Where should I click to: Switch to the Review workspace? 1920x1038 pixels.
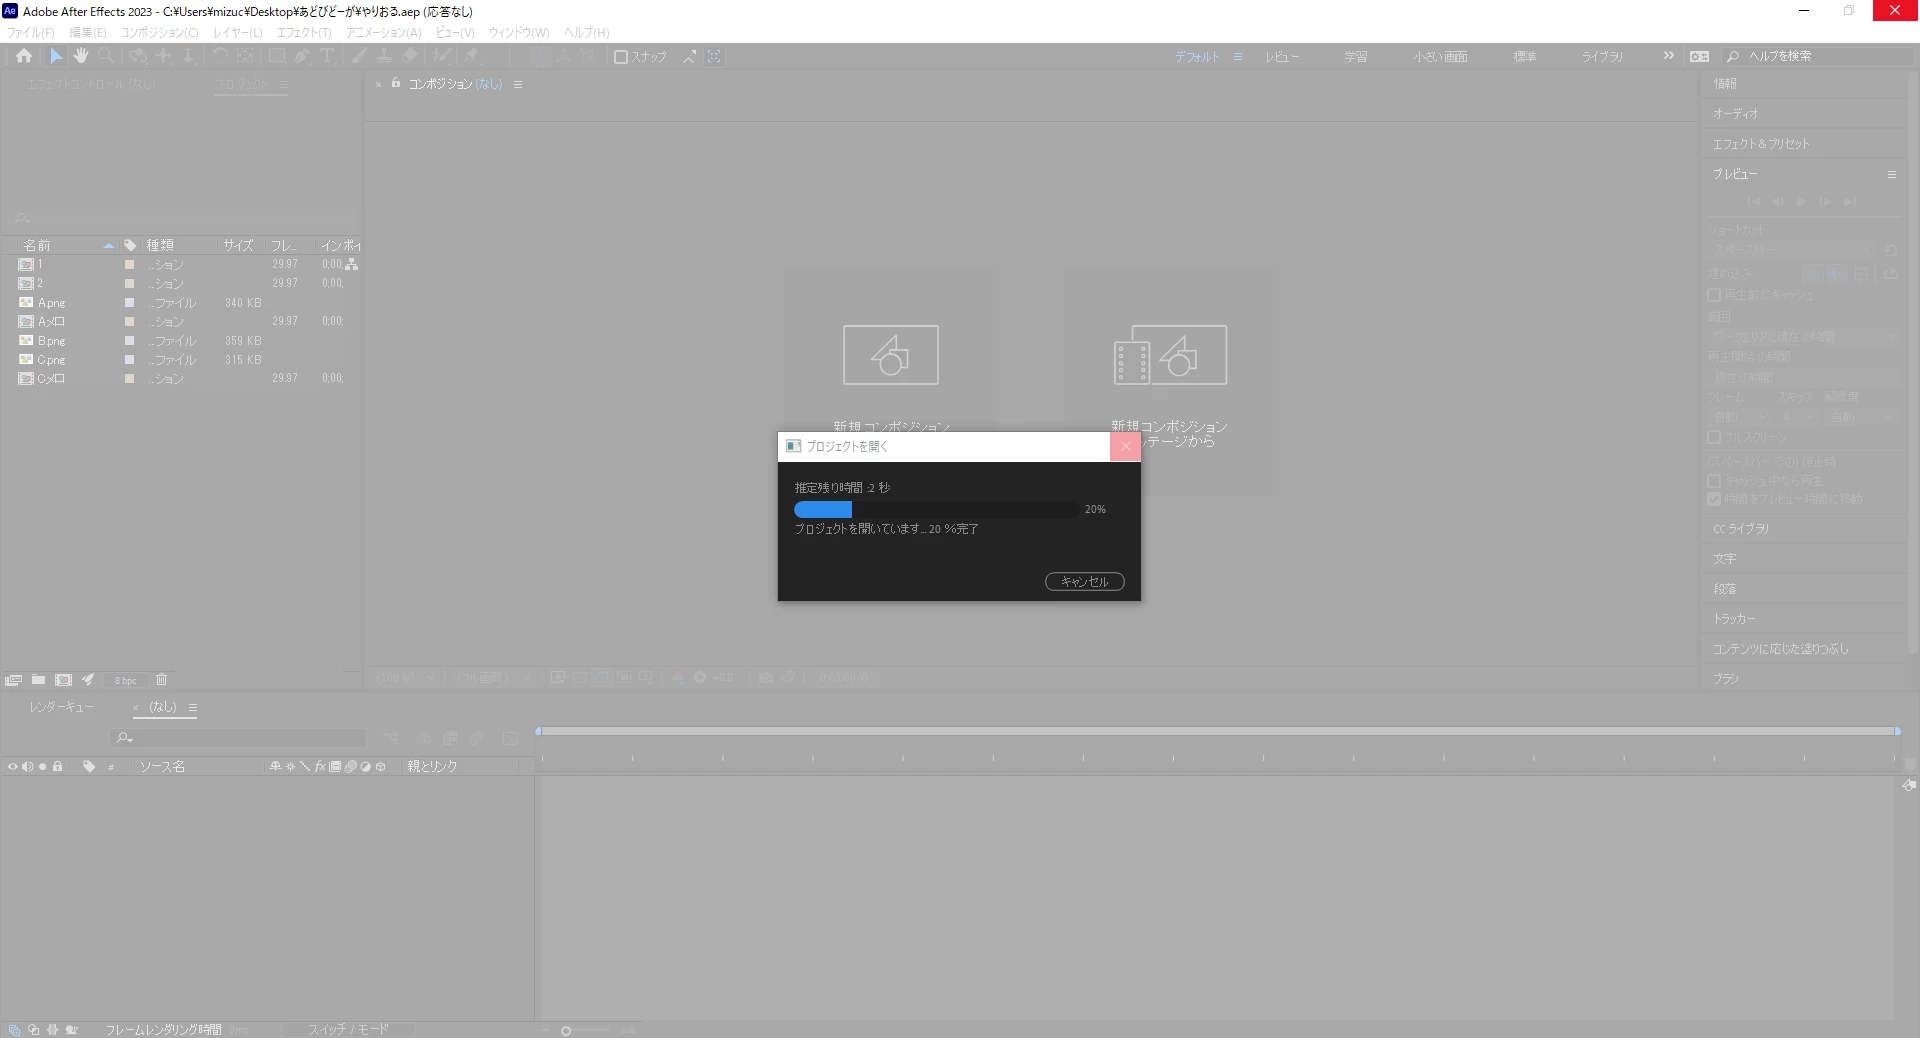pyautogui.click(x=1282, y=57)
